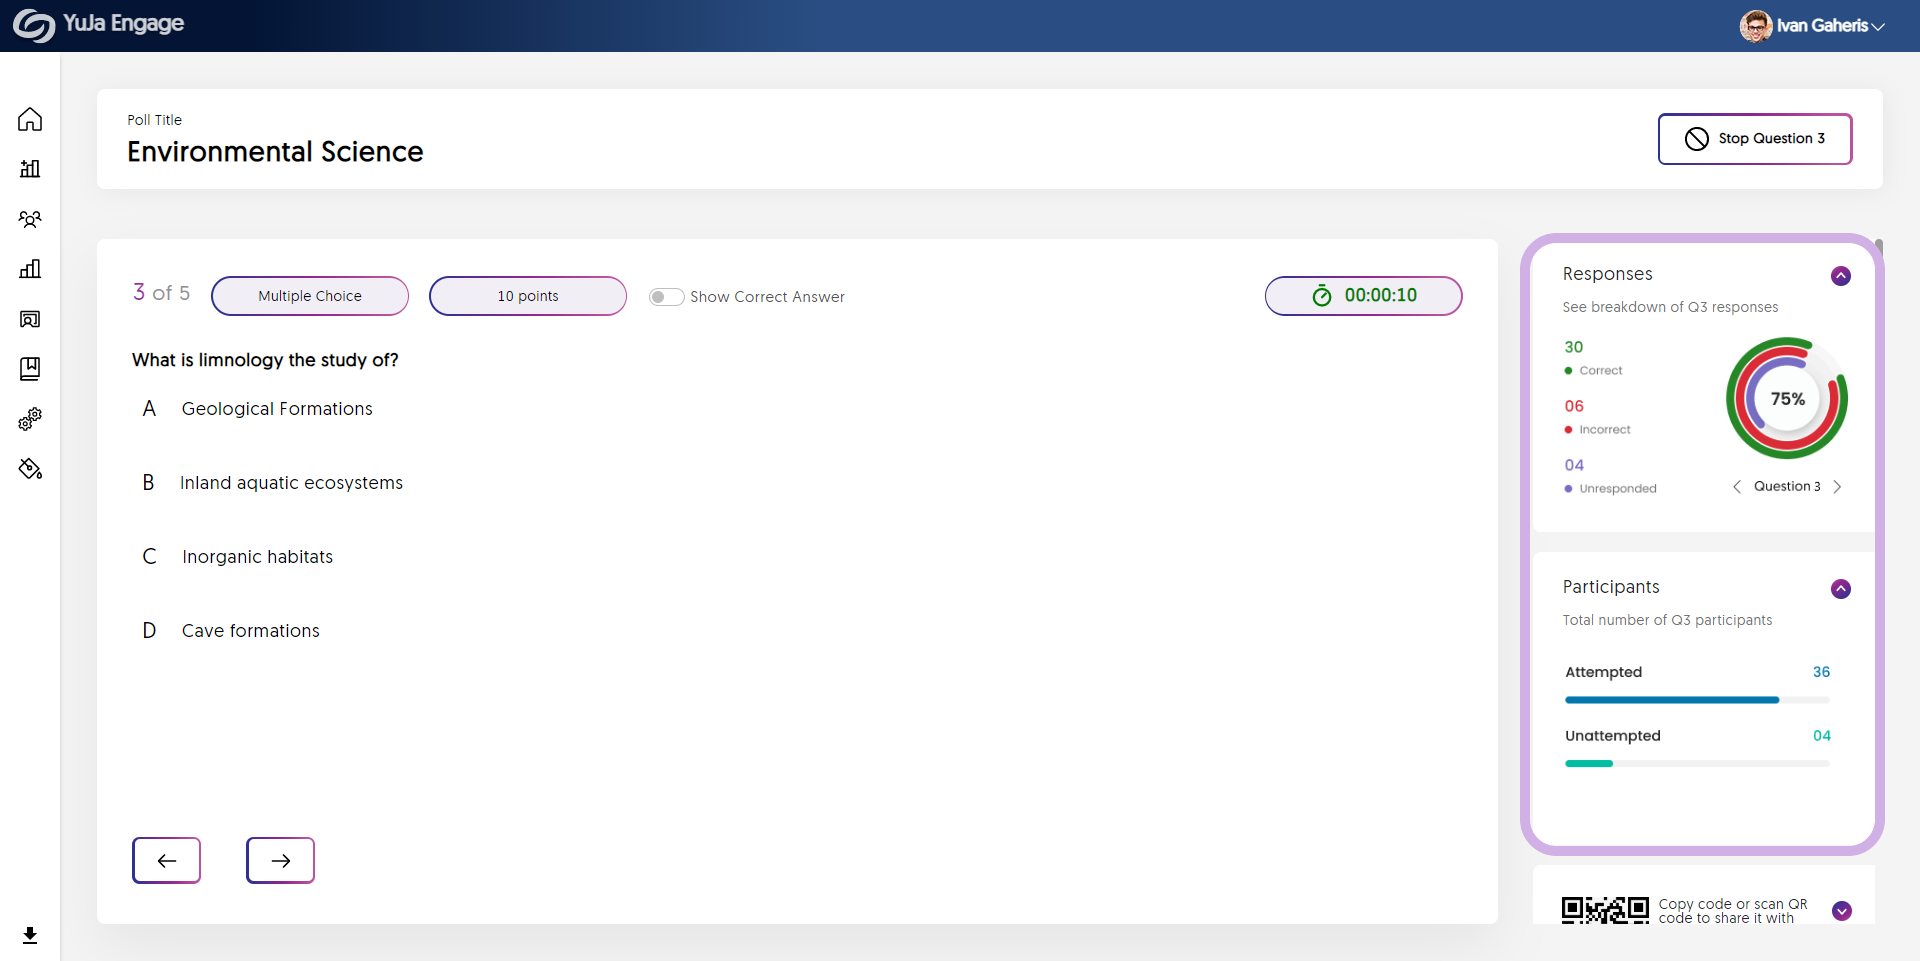Select answer option B Inland aquatic ecosystems
1920x961 pixels.
coord(291,483)
